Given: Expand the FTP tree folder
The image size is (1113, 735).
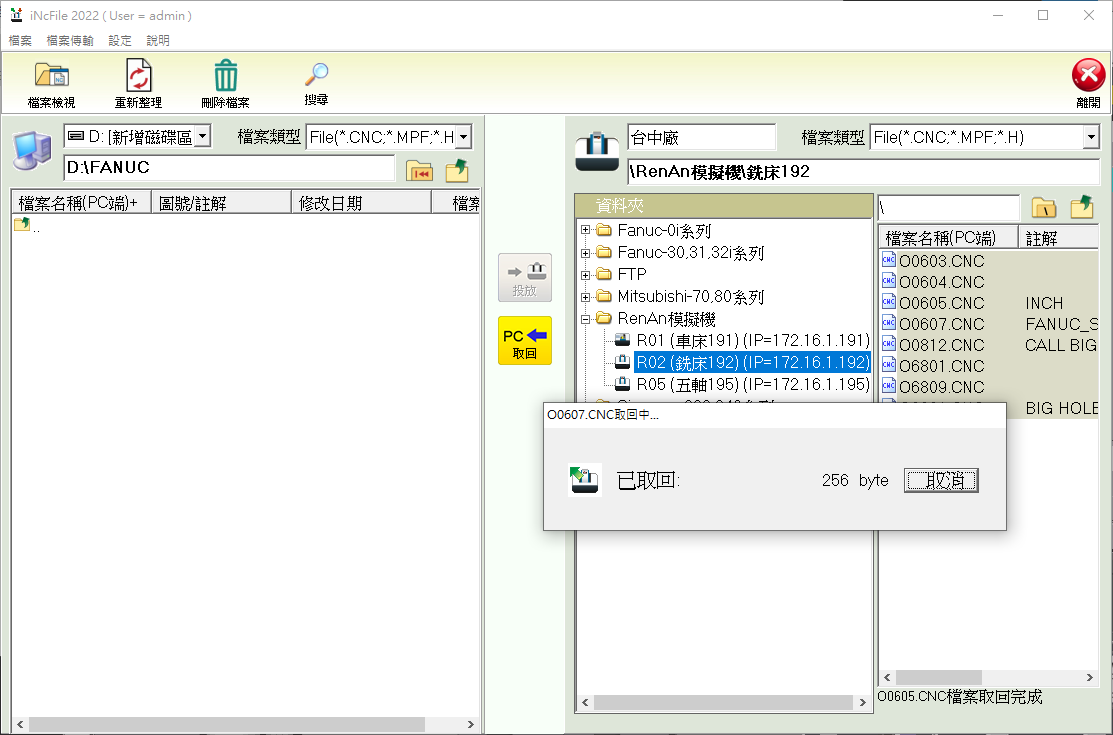Looking at the screenshot, I should tap(586, 275).
